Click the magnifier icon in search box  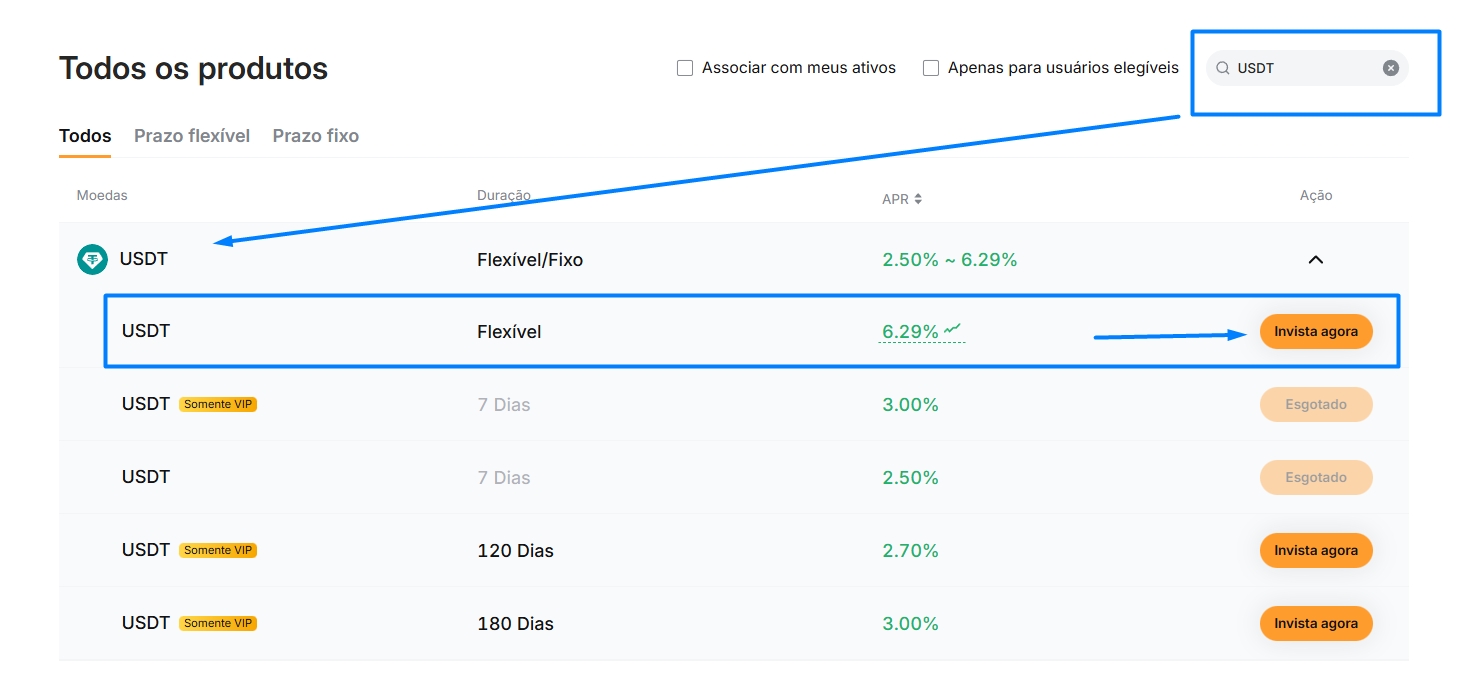tap(1222, 69)
